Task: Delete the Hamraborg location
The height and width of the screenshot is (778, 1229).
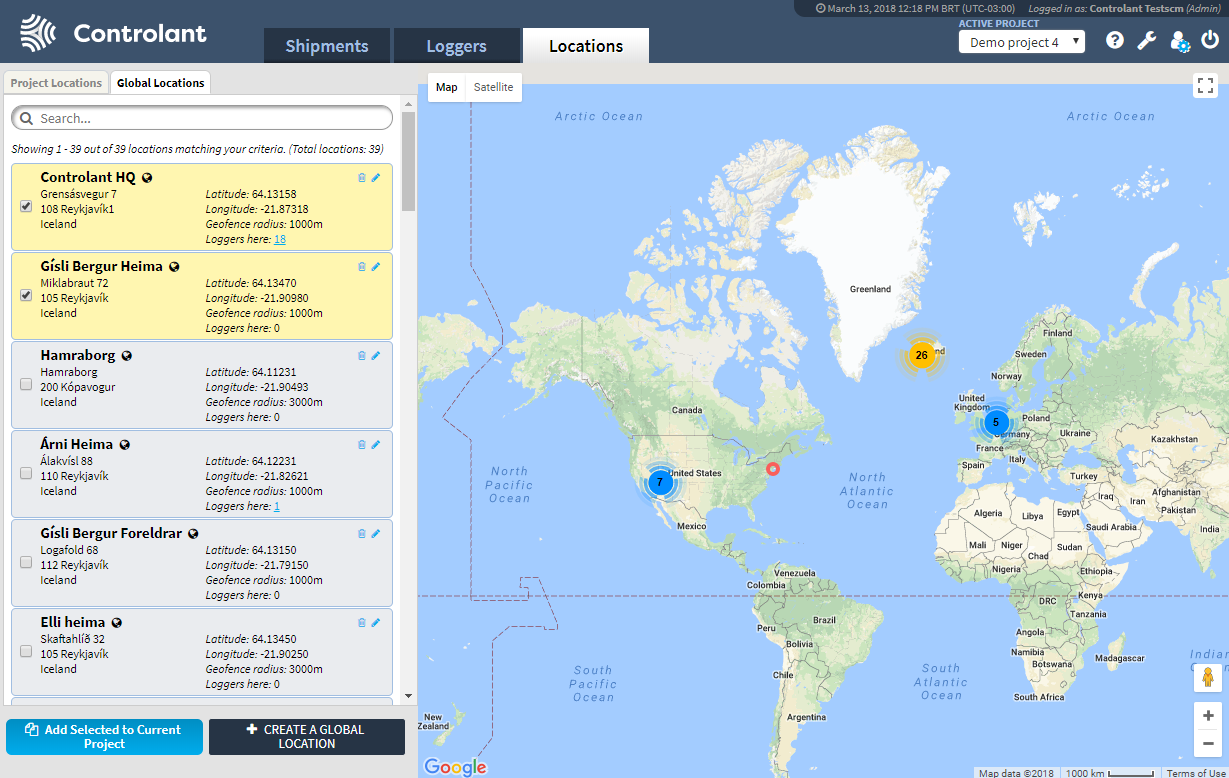Action: click(x=362, y=355)
